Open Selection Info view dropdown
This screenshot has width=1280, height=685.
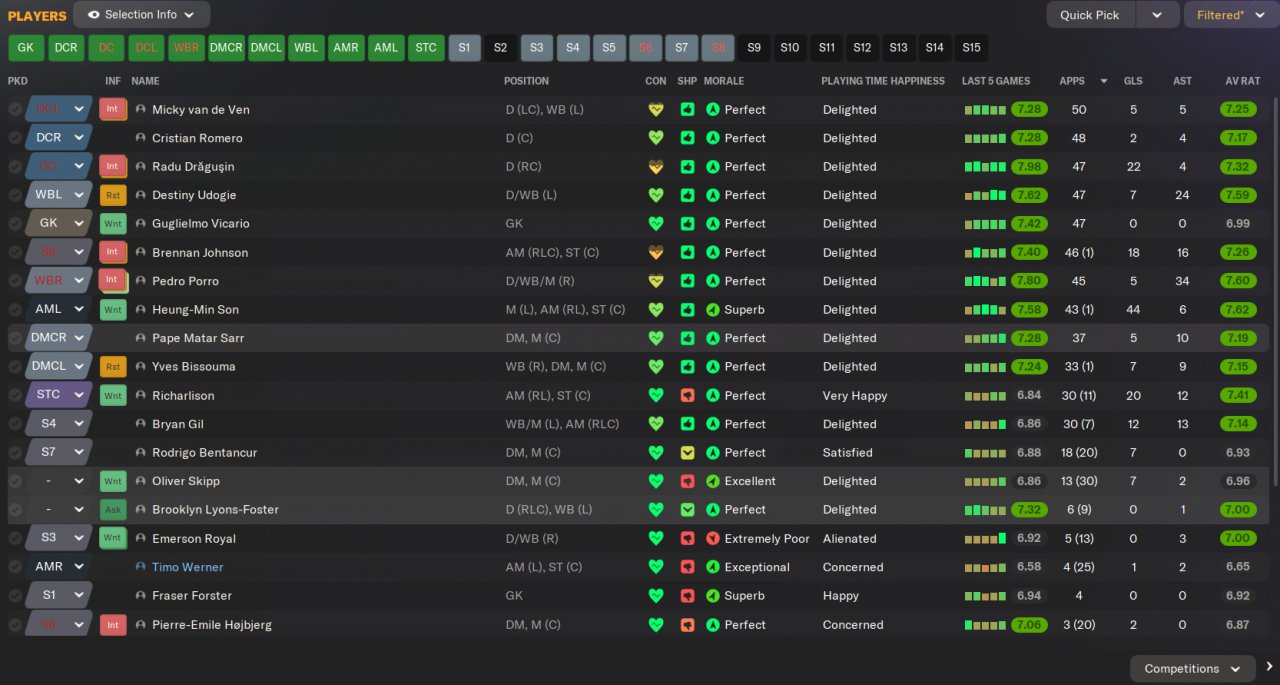click(x=142, y=15)
